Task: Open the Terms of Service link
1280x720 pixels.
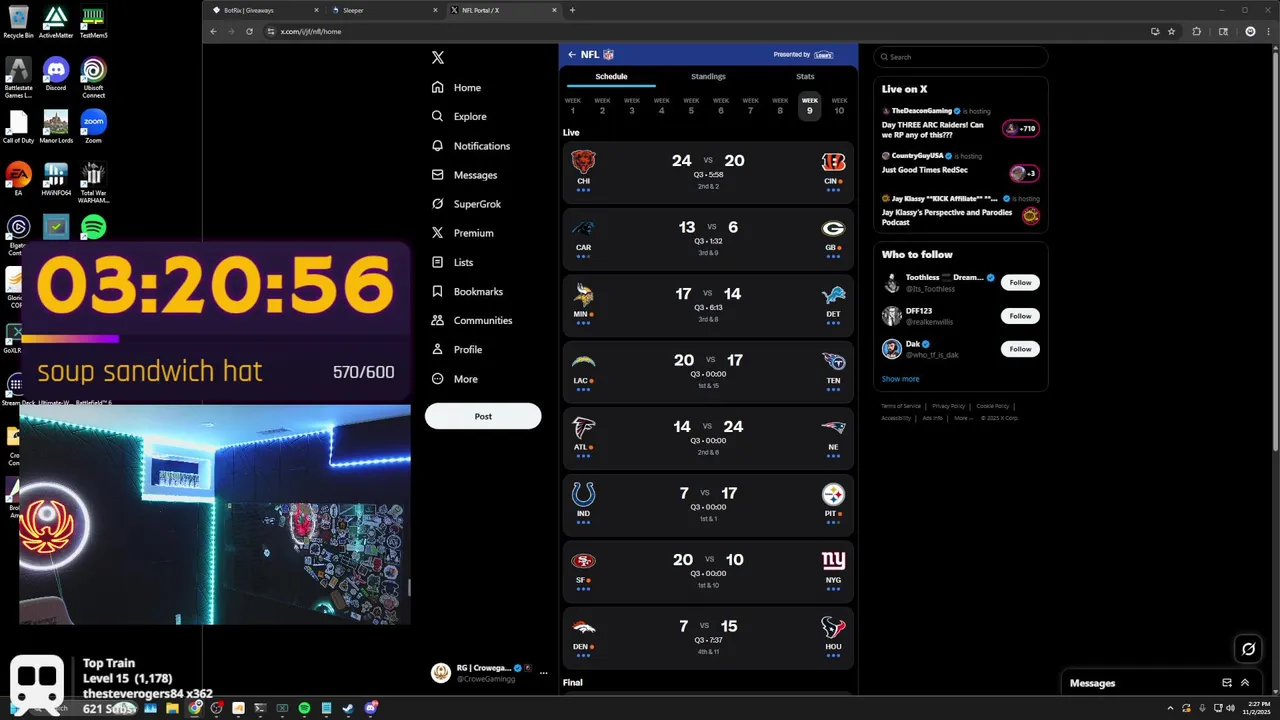Action: [x=901, y=406]
